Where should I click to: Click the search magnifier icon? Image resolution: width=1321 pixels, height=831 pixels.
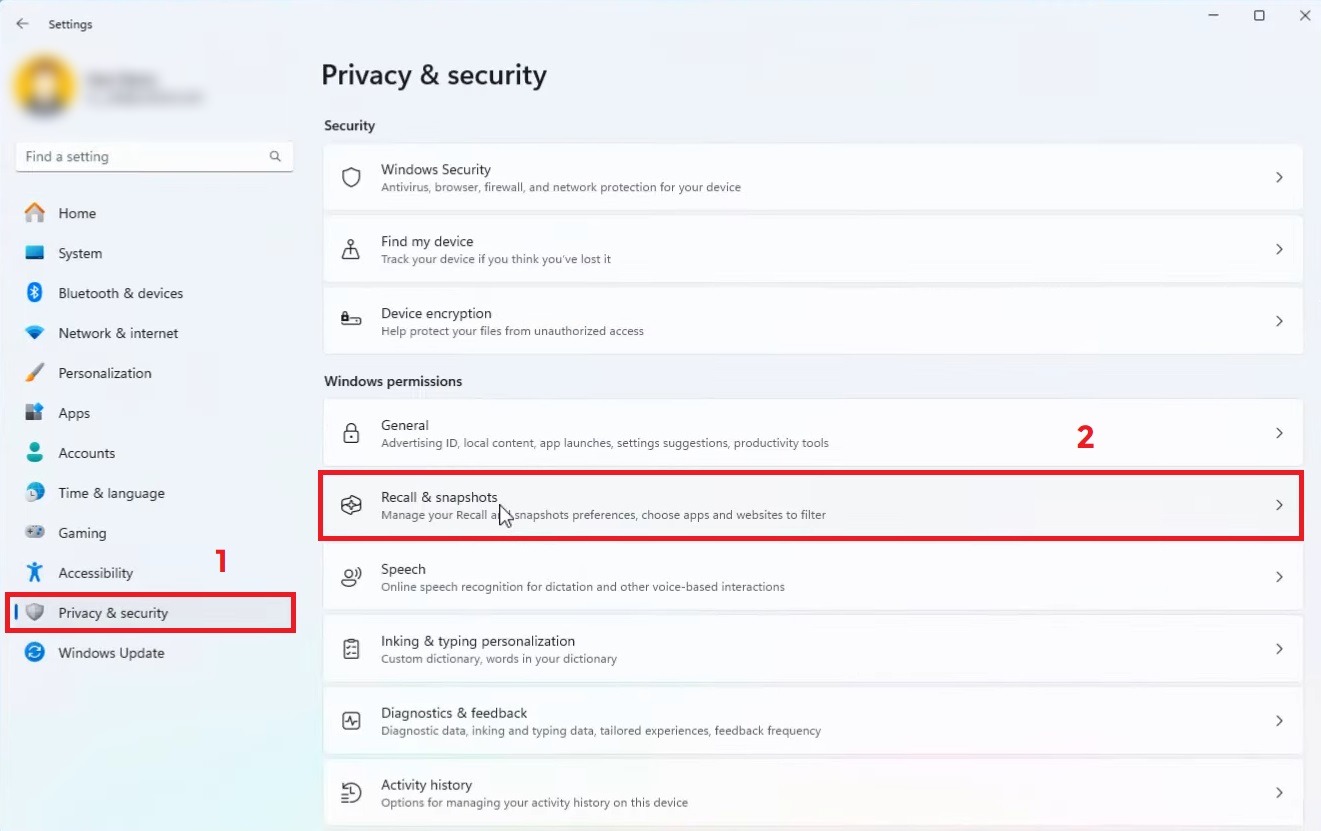(x=275, y=157)
